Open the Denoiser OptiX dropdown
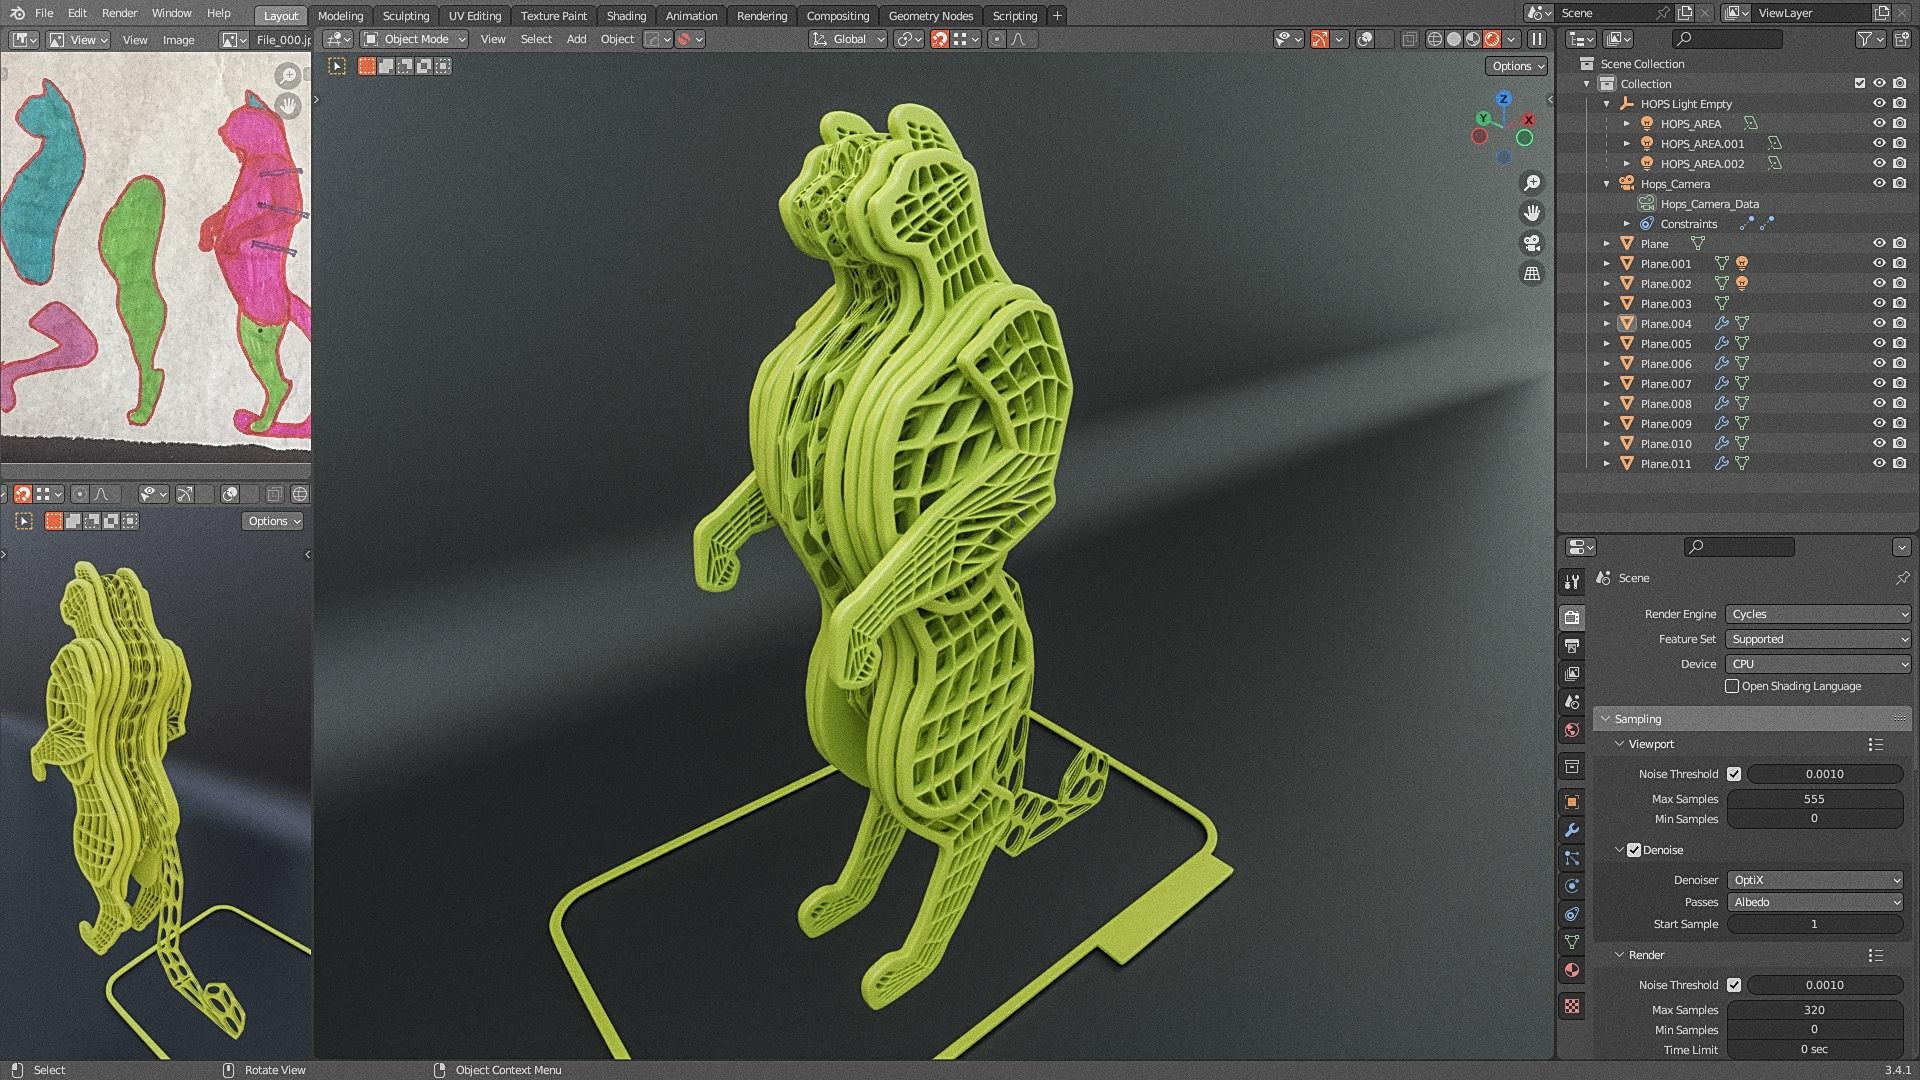 point(1815,880)
